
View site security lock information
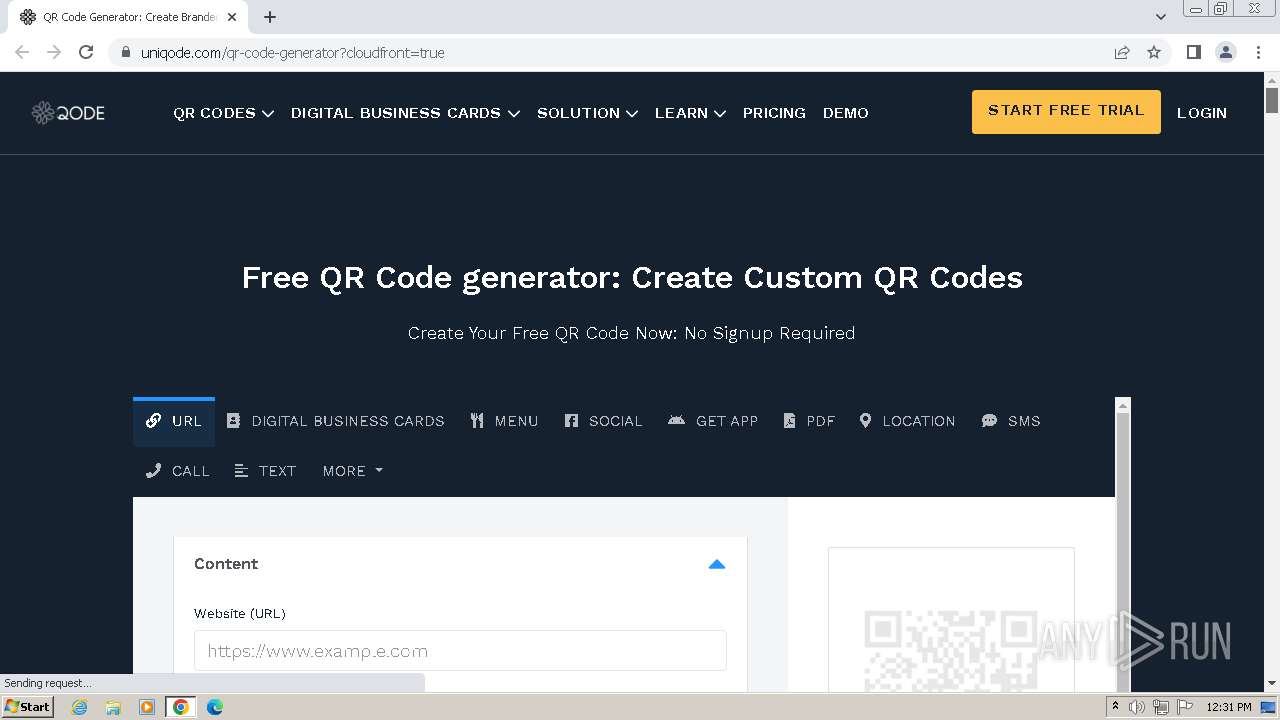[x=126, y=52]
